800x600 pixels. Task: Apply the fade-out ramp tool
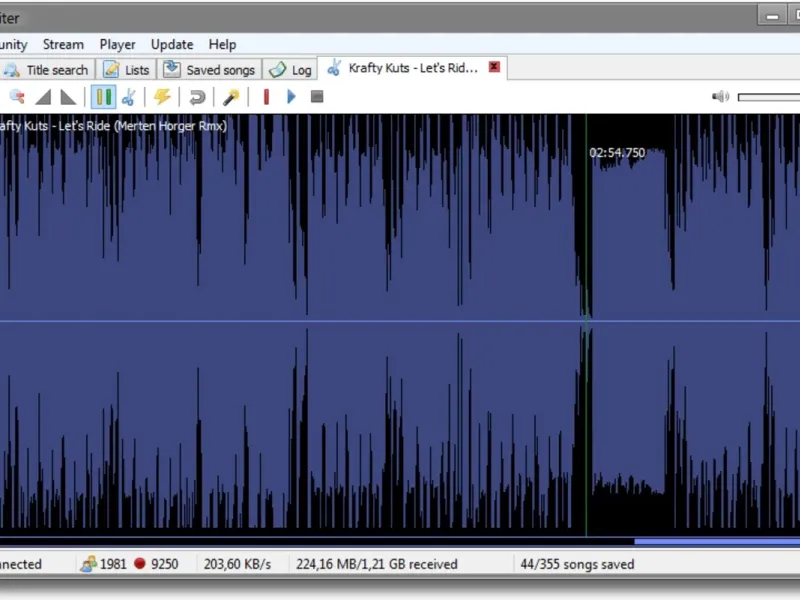coord(69,97)
